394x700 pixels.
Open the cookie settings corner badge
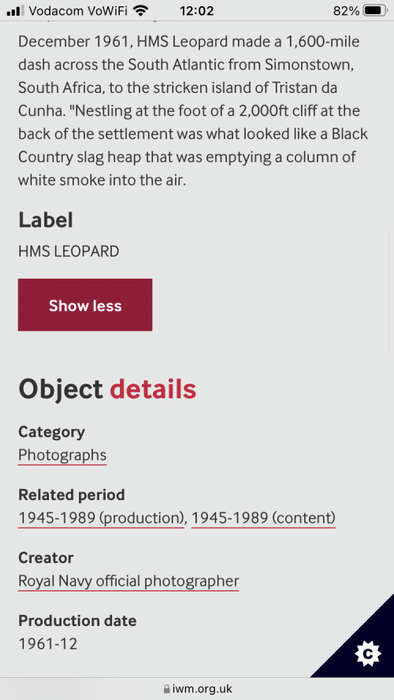coord(367,654)
